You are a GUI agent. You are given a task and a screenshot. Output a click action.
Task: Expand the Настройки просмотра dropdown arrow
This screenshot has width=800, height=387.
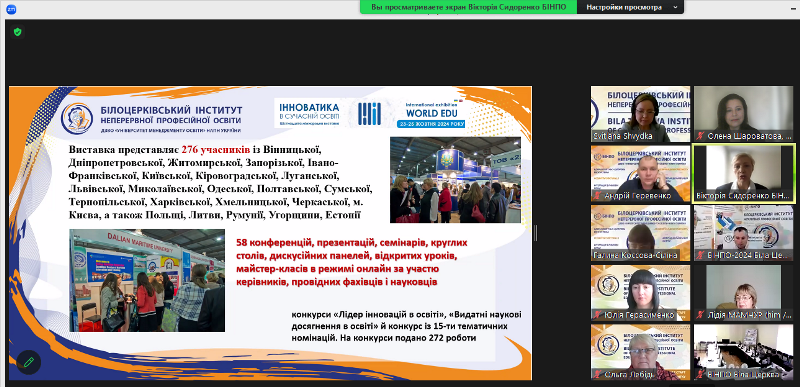tap(675, 7)
